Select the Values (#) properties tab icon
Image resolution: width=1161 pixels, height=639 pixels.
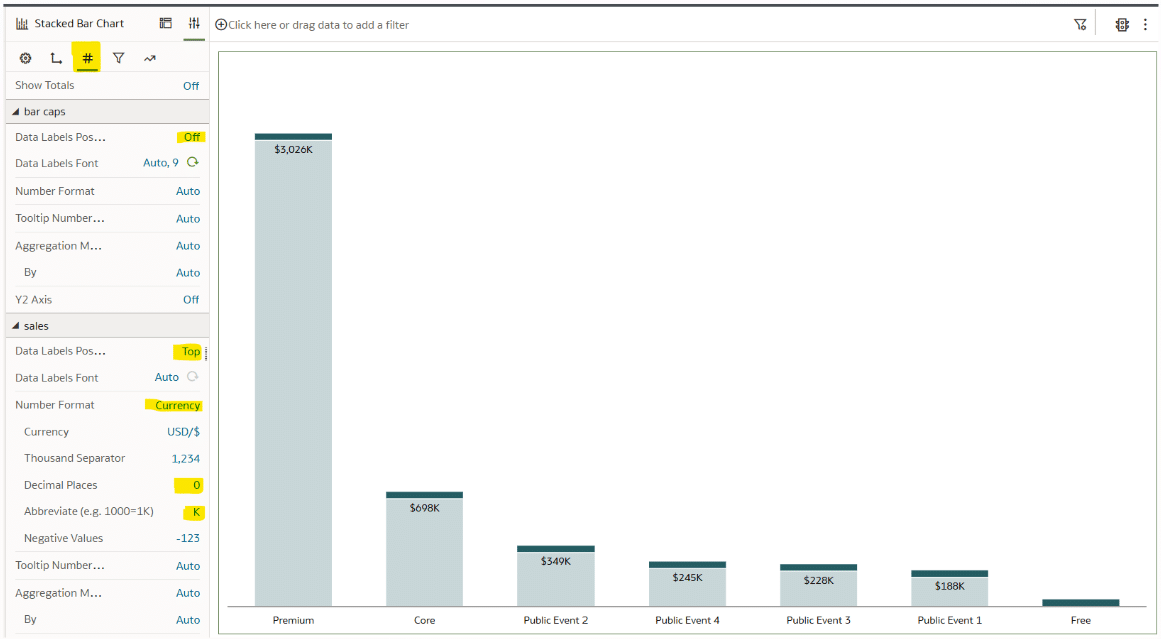click(87, 57)
